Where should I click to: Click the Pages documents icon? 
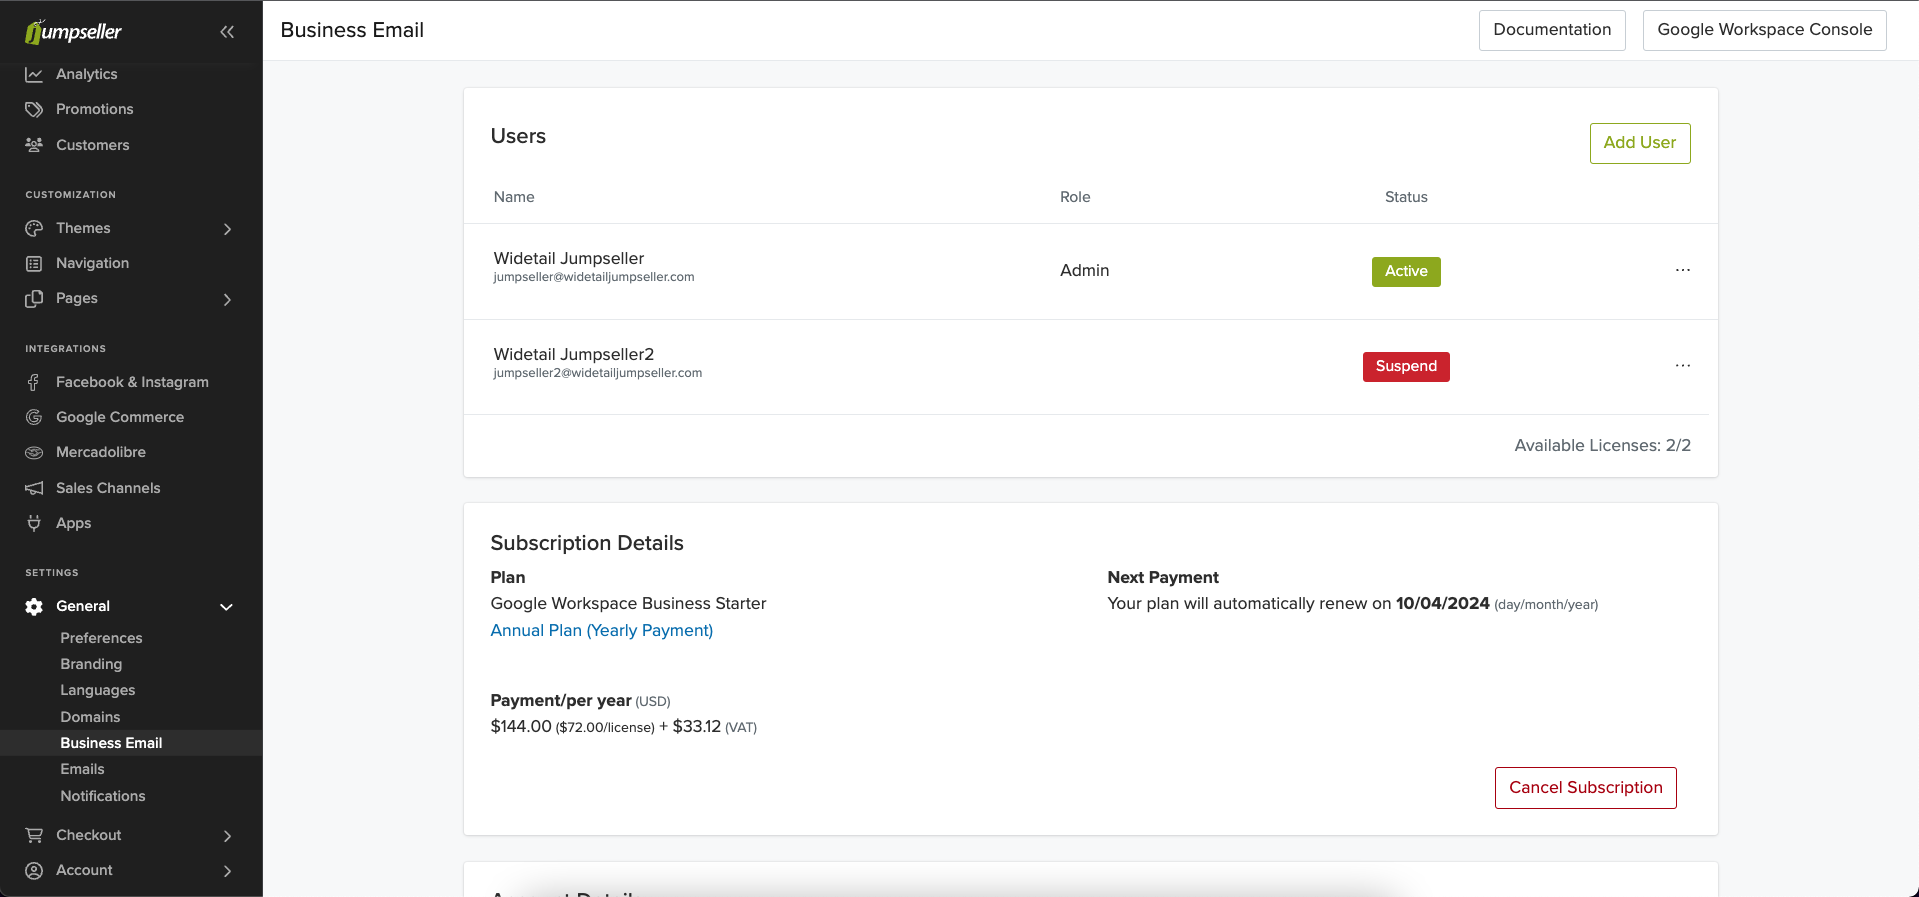point(34,298)
